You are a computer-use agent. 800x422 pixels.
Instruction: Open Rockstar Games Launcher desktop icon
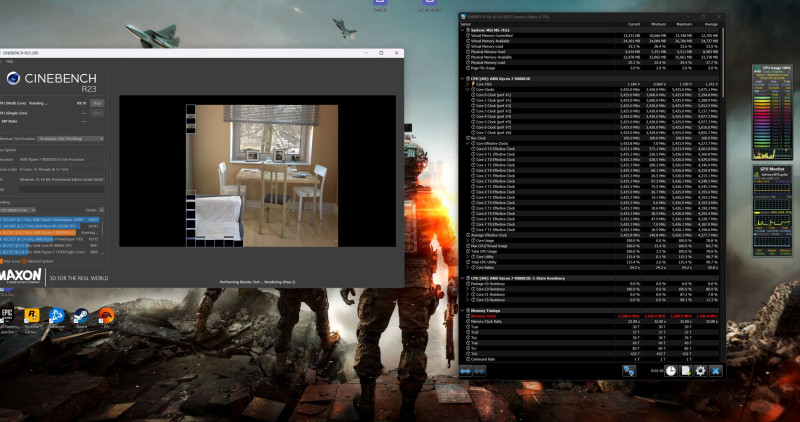32,316
